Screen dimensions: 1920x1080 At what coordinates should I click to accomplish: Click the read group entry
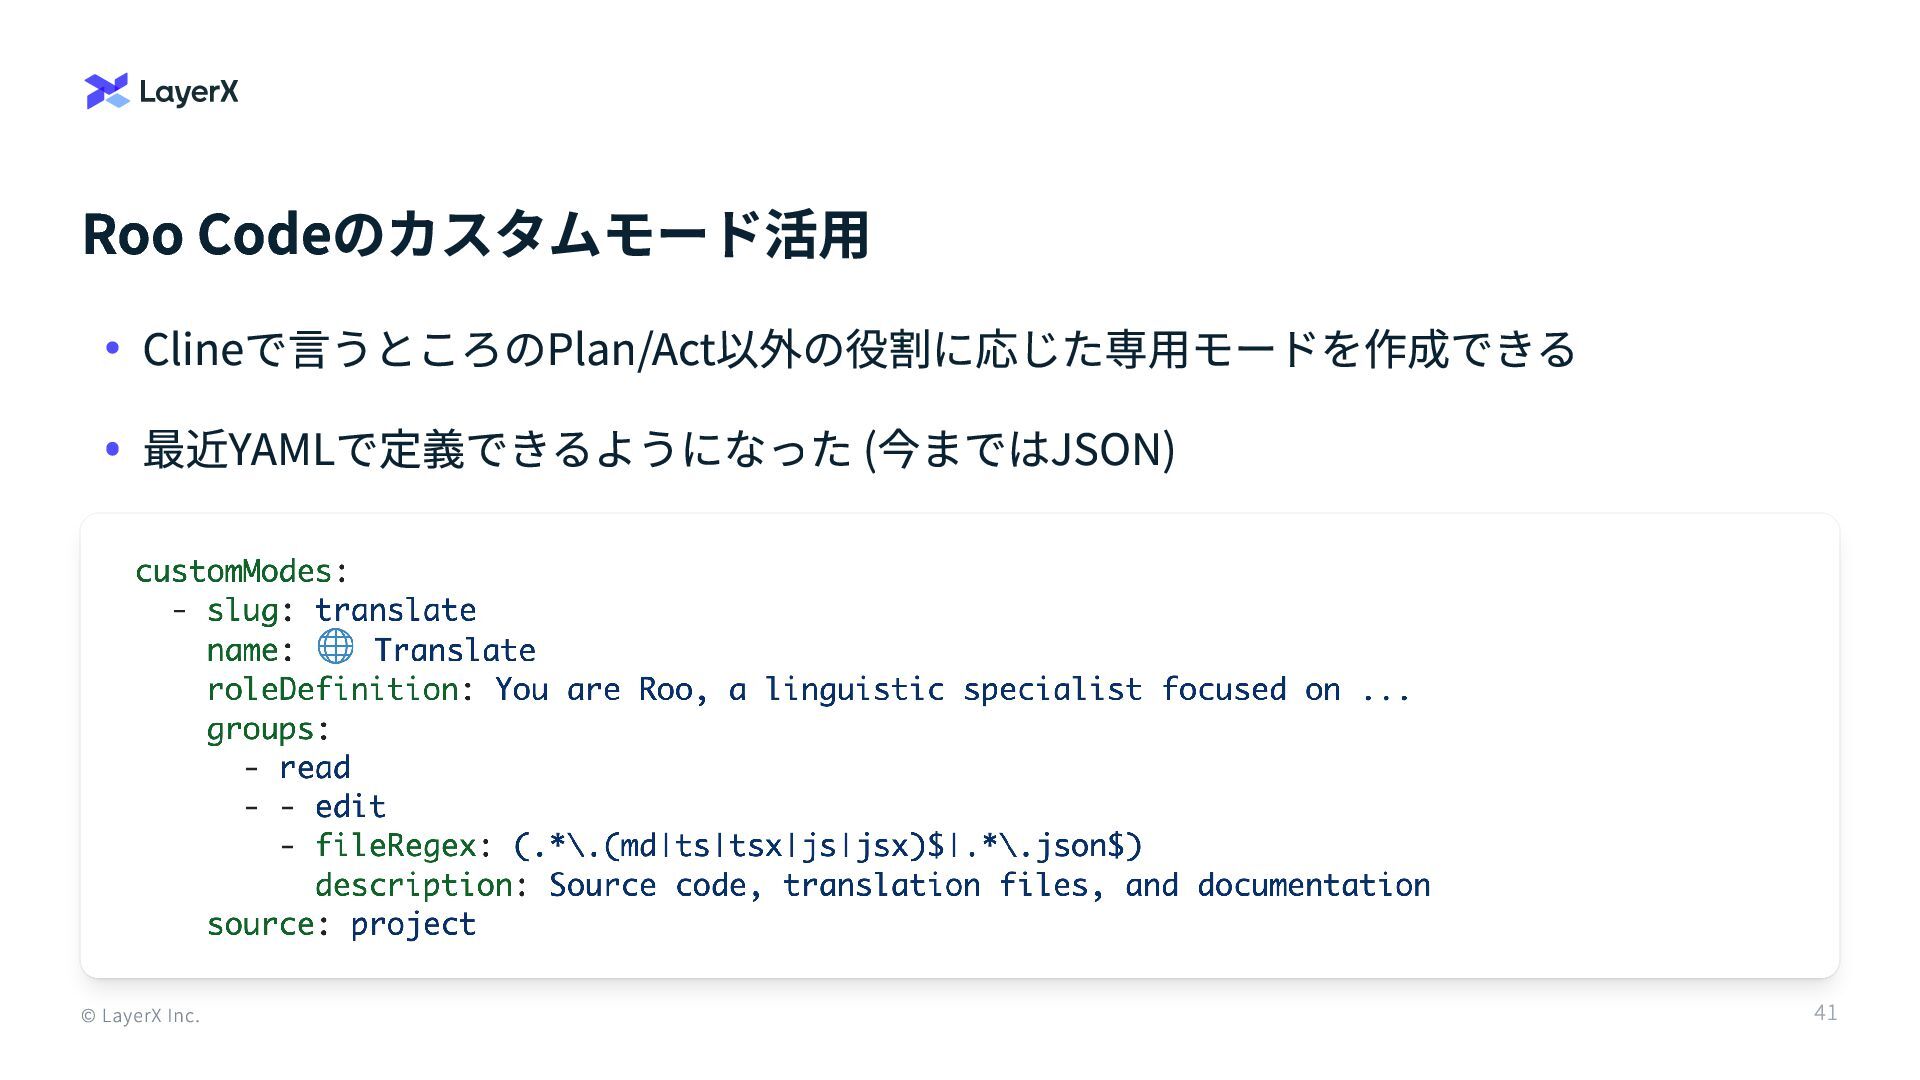click(x=315, y=768)
